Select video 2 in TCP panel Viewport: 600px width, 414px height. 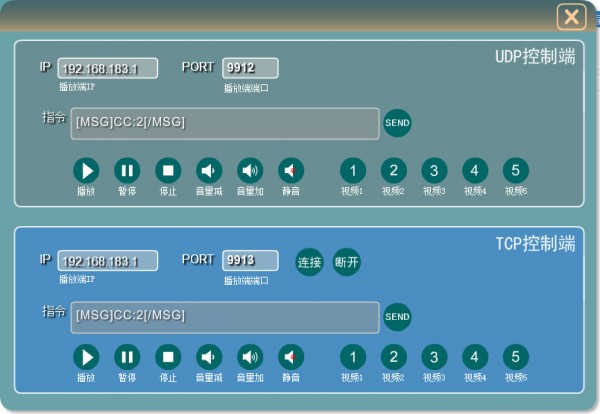click(x=393, y=357)
